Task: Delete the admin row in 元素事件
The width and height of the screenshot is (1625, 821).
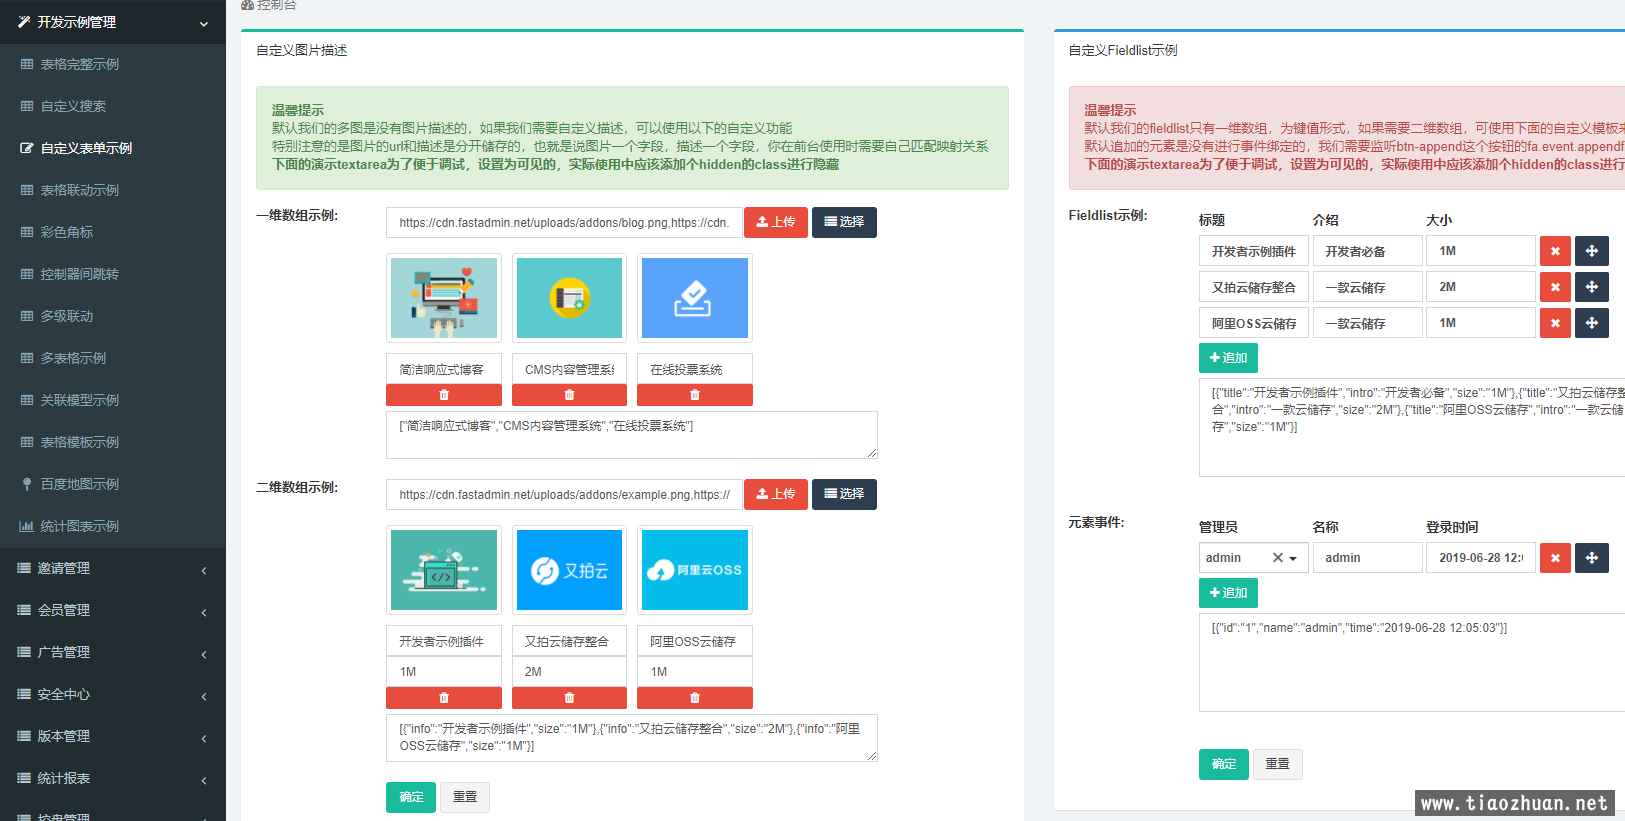Action: 1555,558
